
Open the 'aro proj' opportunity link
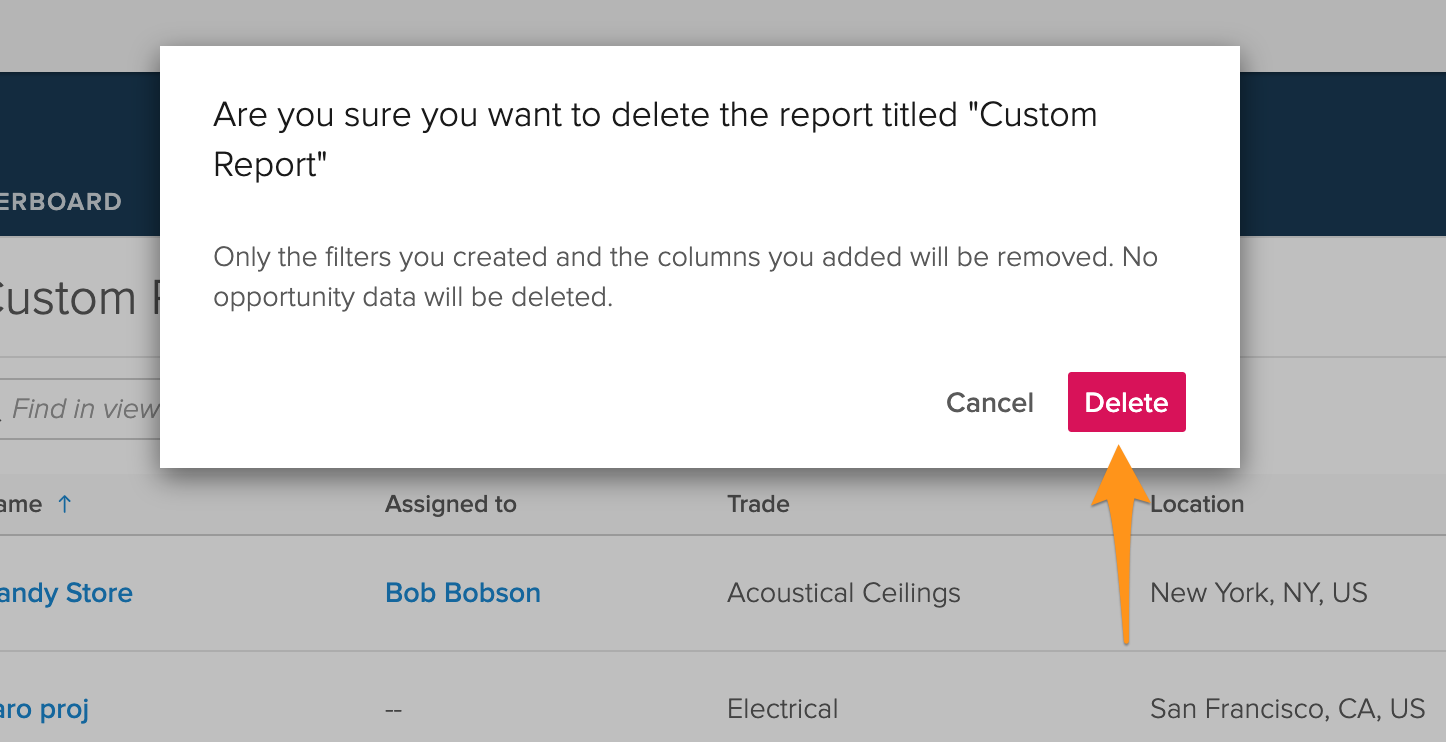coord(44,709)
